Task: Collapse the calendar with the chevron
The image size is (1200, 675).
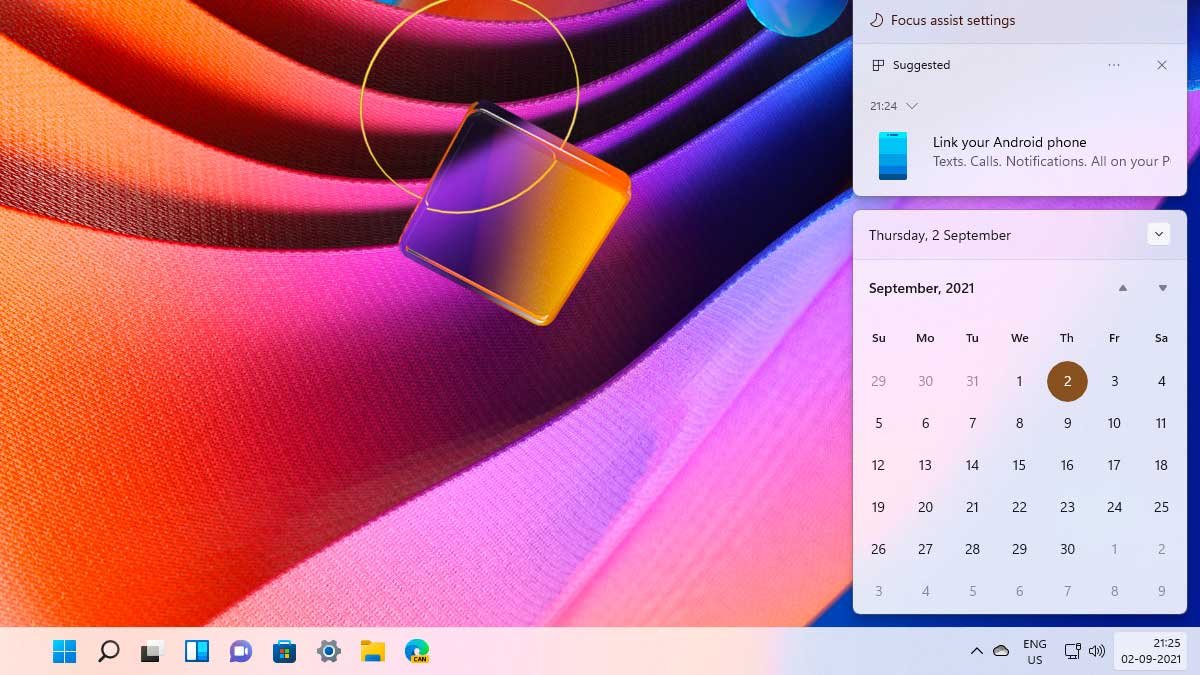Action: [x=1158, y=233]
